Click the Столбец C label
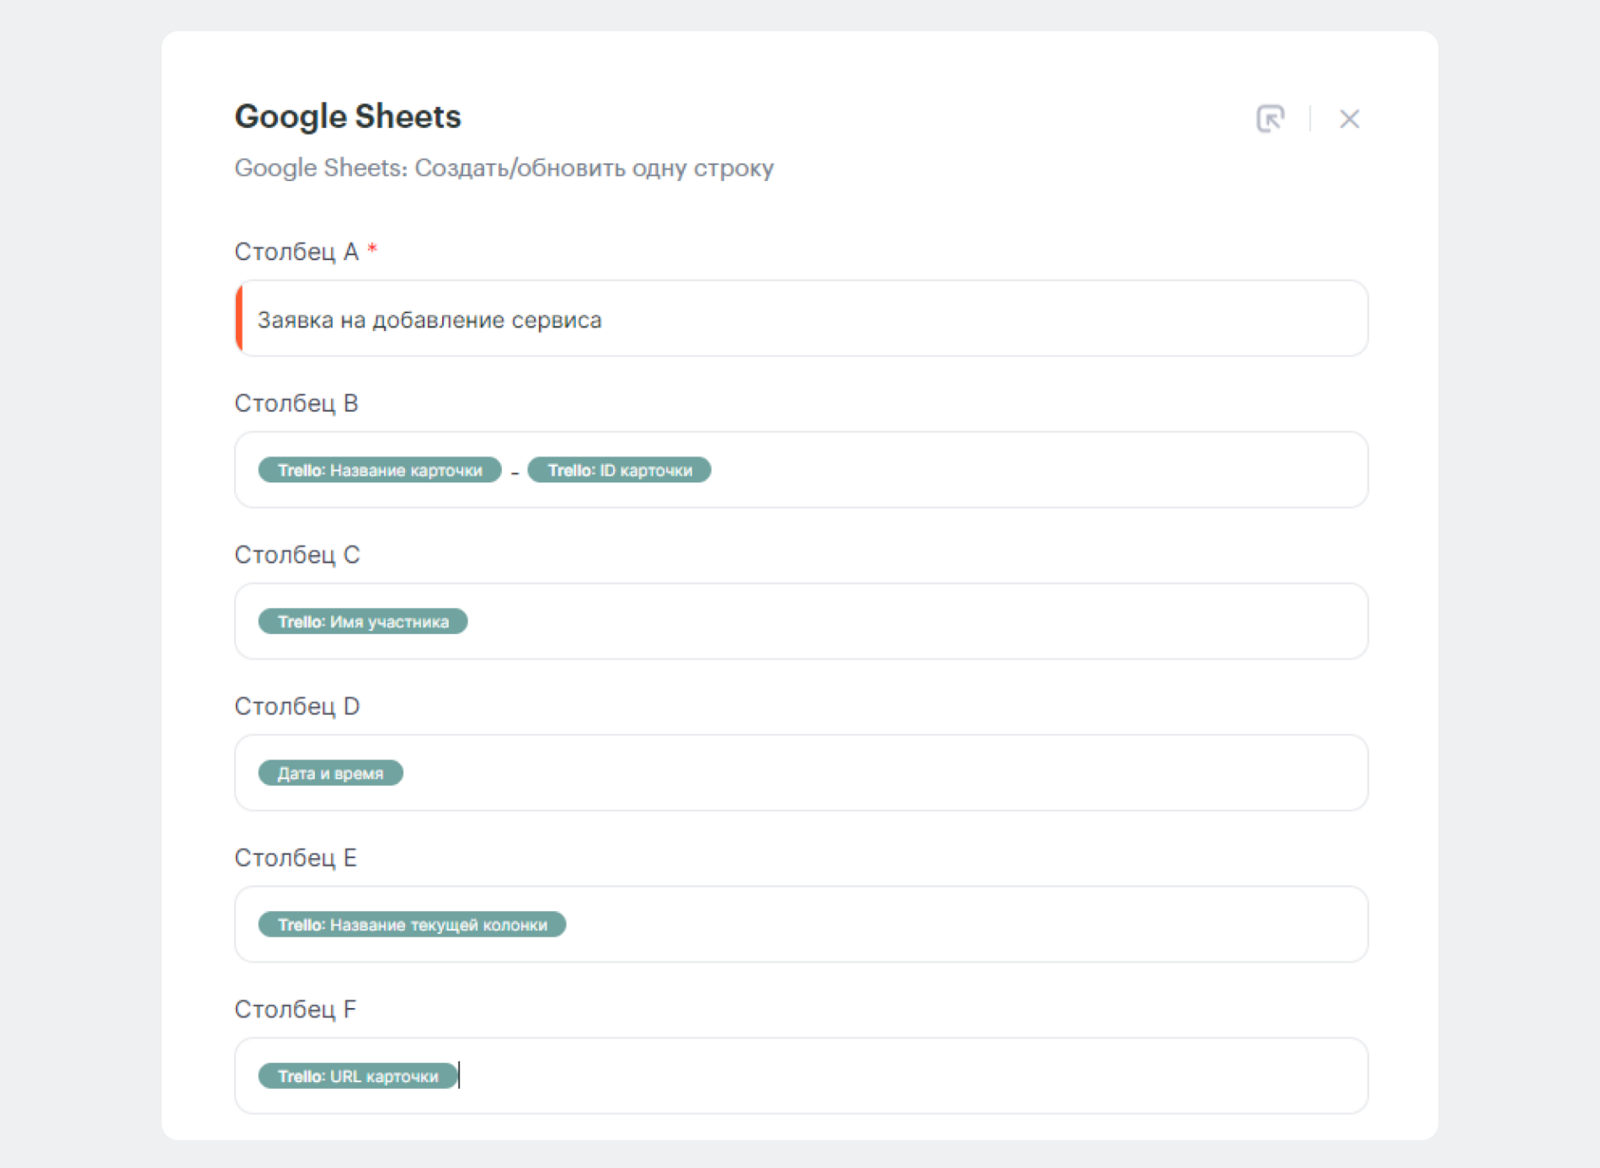This screenshot has height=1168, width=1600. point(297,555)
